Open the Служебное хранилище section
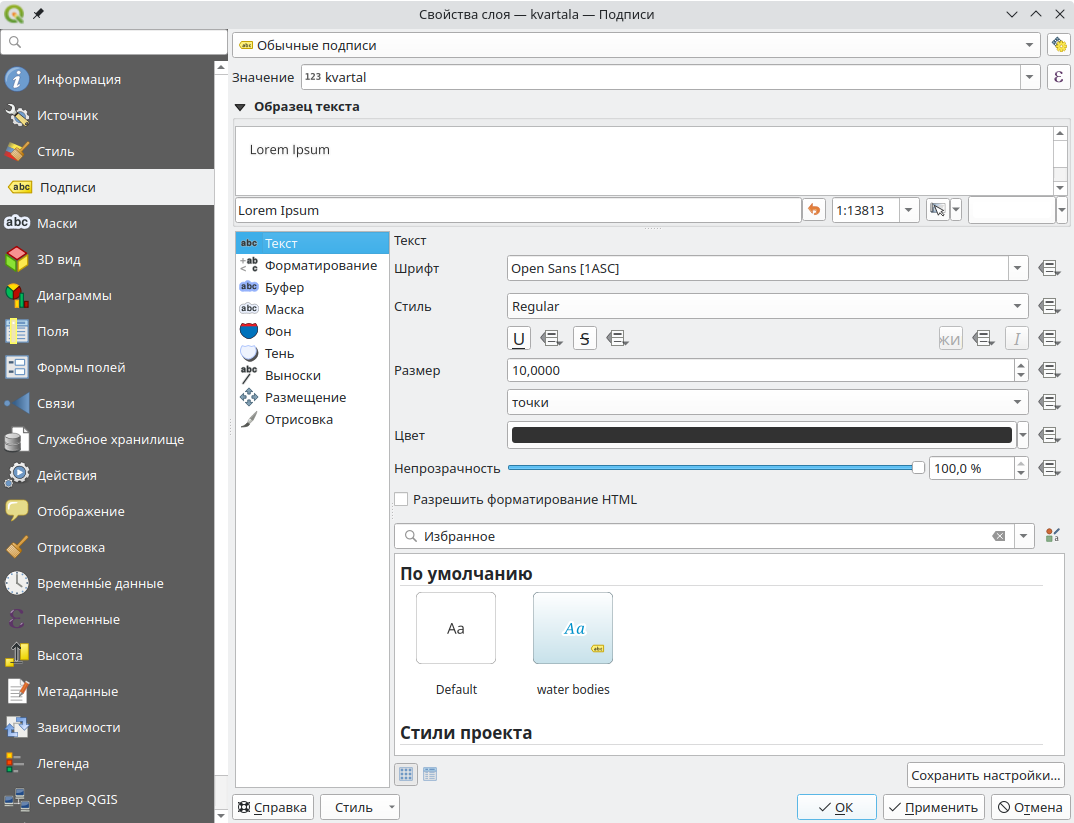The image size is (1074, 823). [107, 440]
